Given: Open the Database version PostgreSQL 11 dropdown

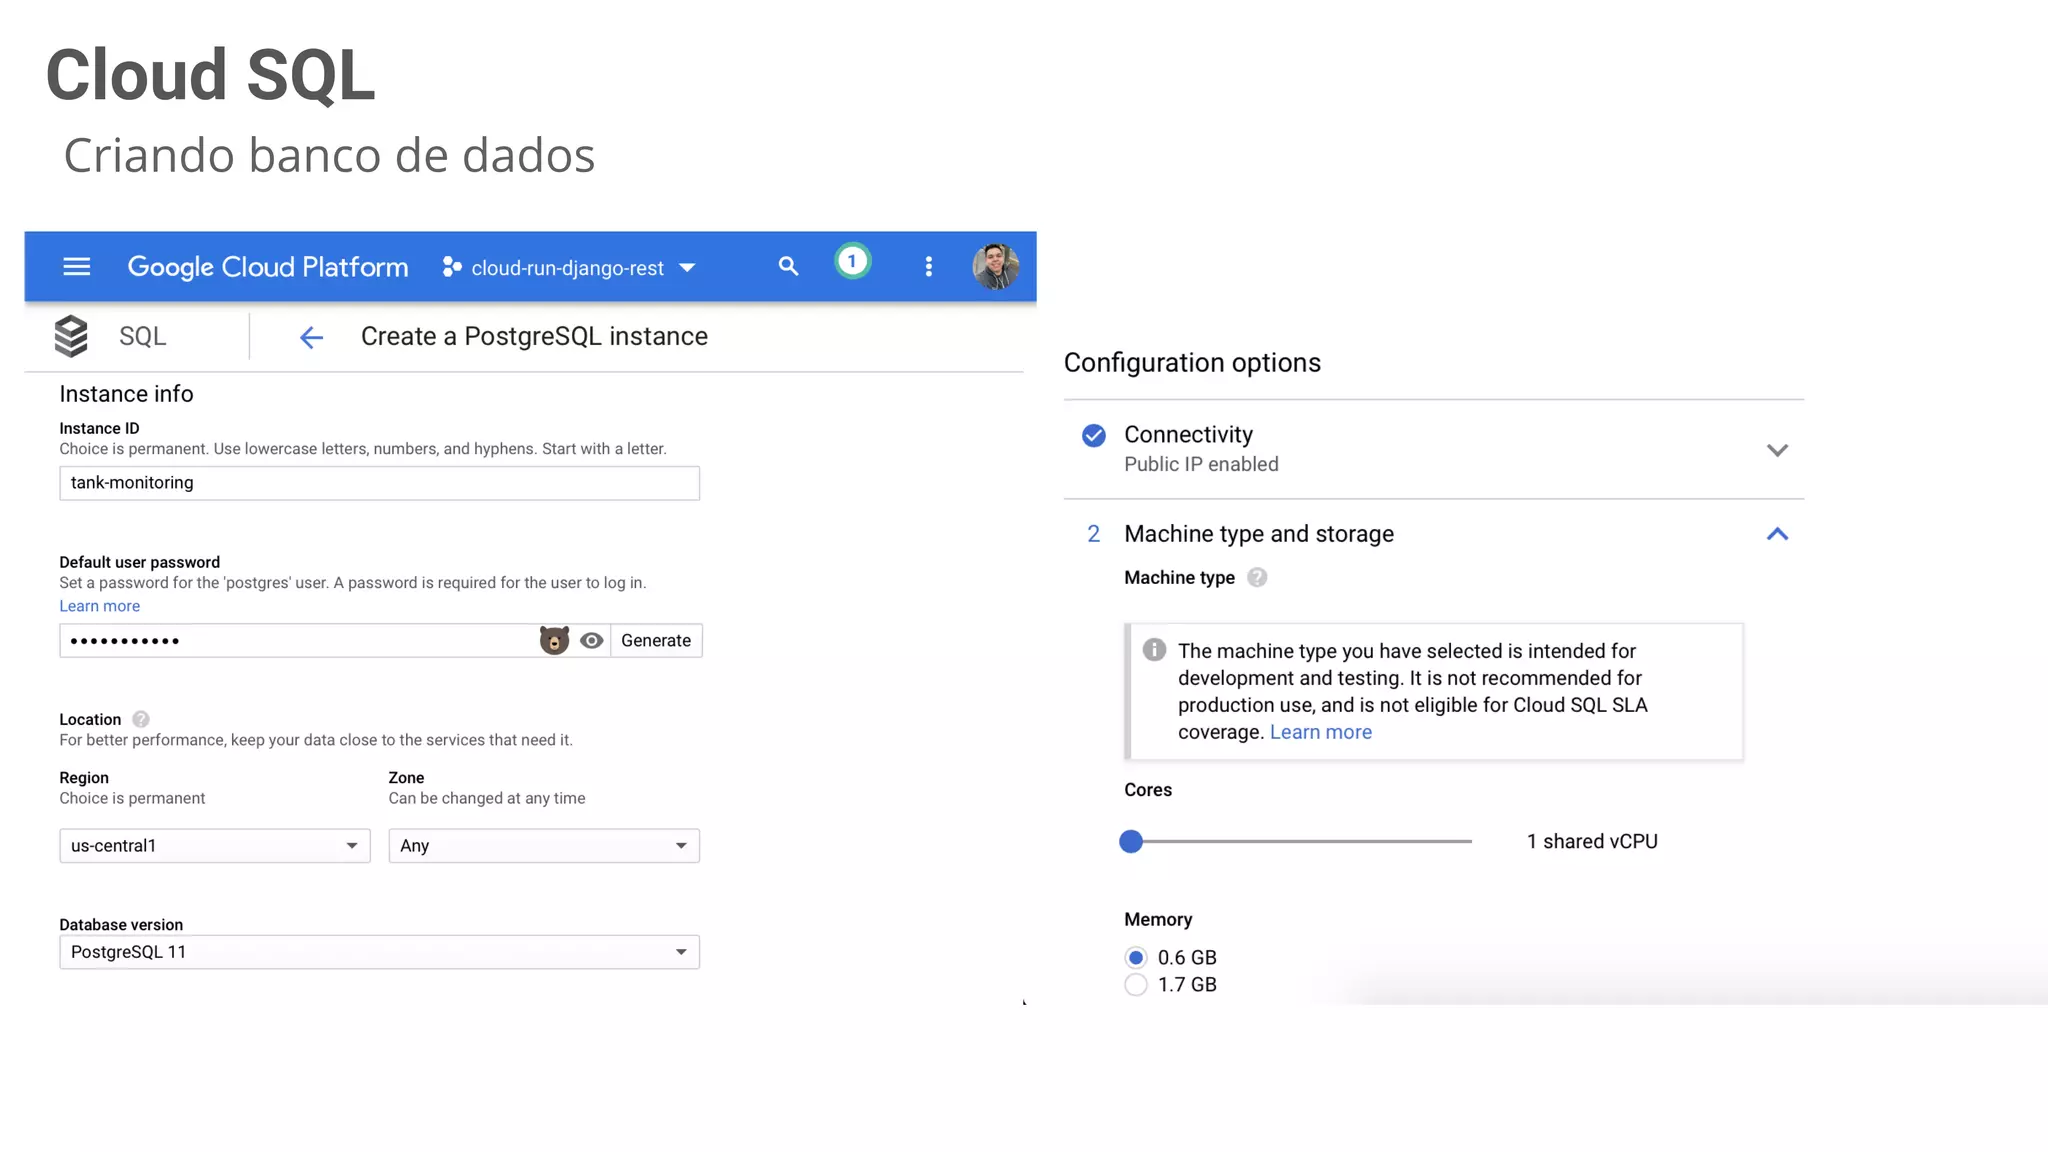Looking at the screenshot, I should click(379, 952).
